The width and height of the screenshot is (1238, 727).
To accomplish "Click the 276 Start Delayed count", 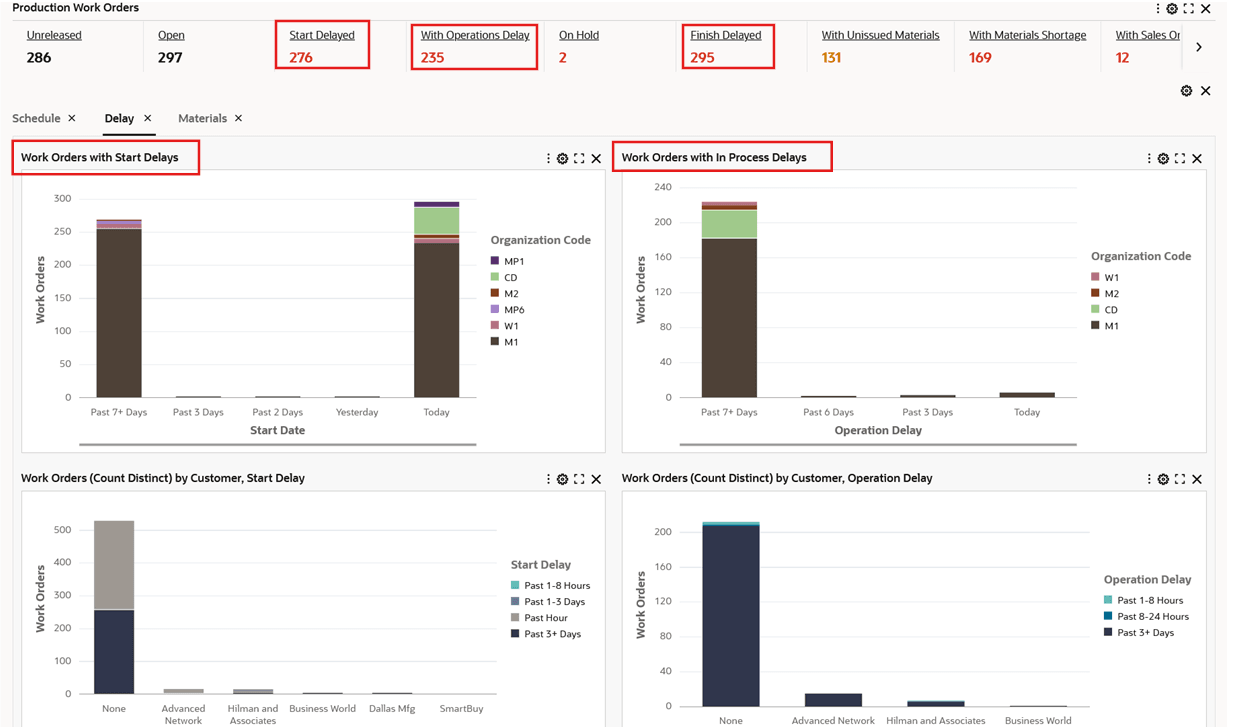I will point(301,58).
